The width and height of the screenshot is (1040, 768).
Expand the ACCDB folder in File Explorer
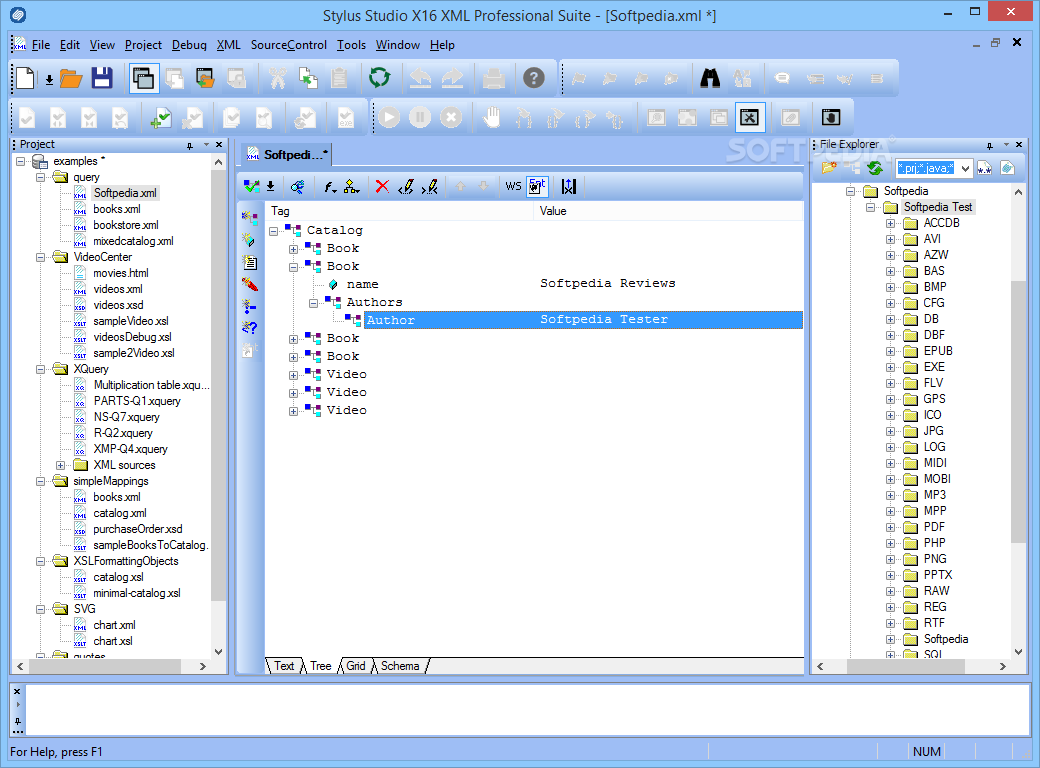890,224
